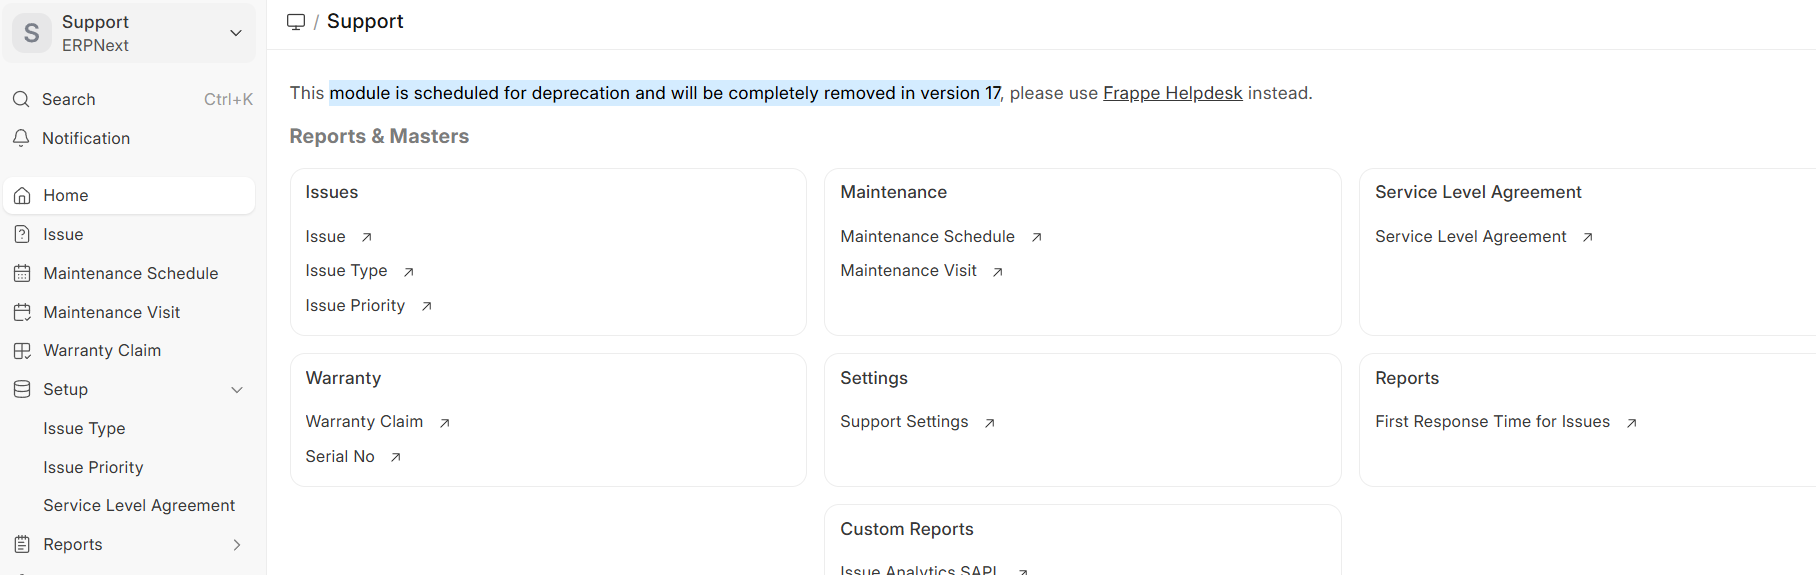This screenshot has height=575, width=1816.
Task: Open the Support workspace switcher dropdown
Action: (236, 33)
